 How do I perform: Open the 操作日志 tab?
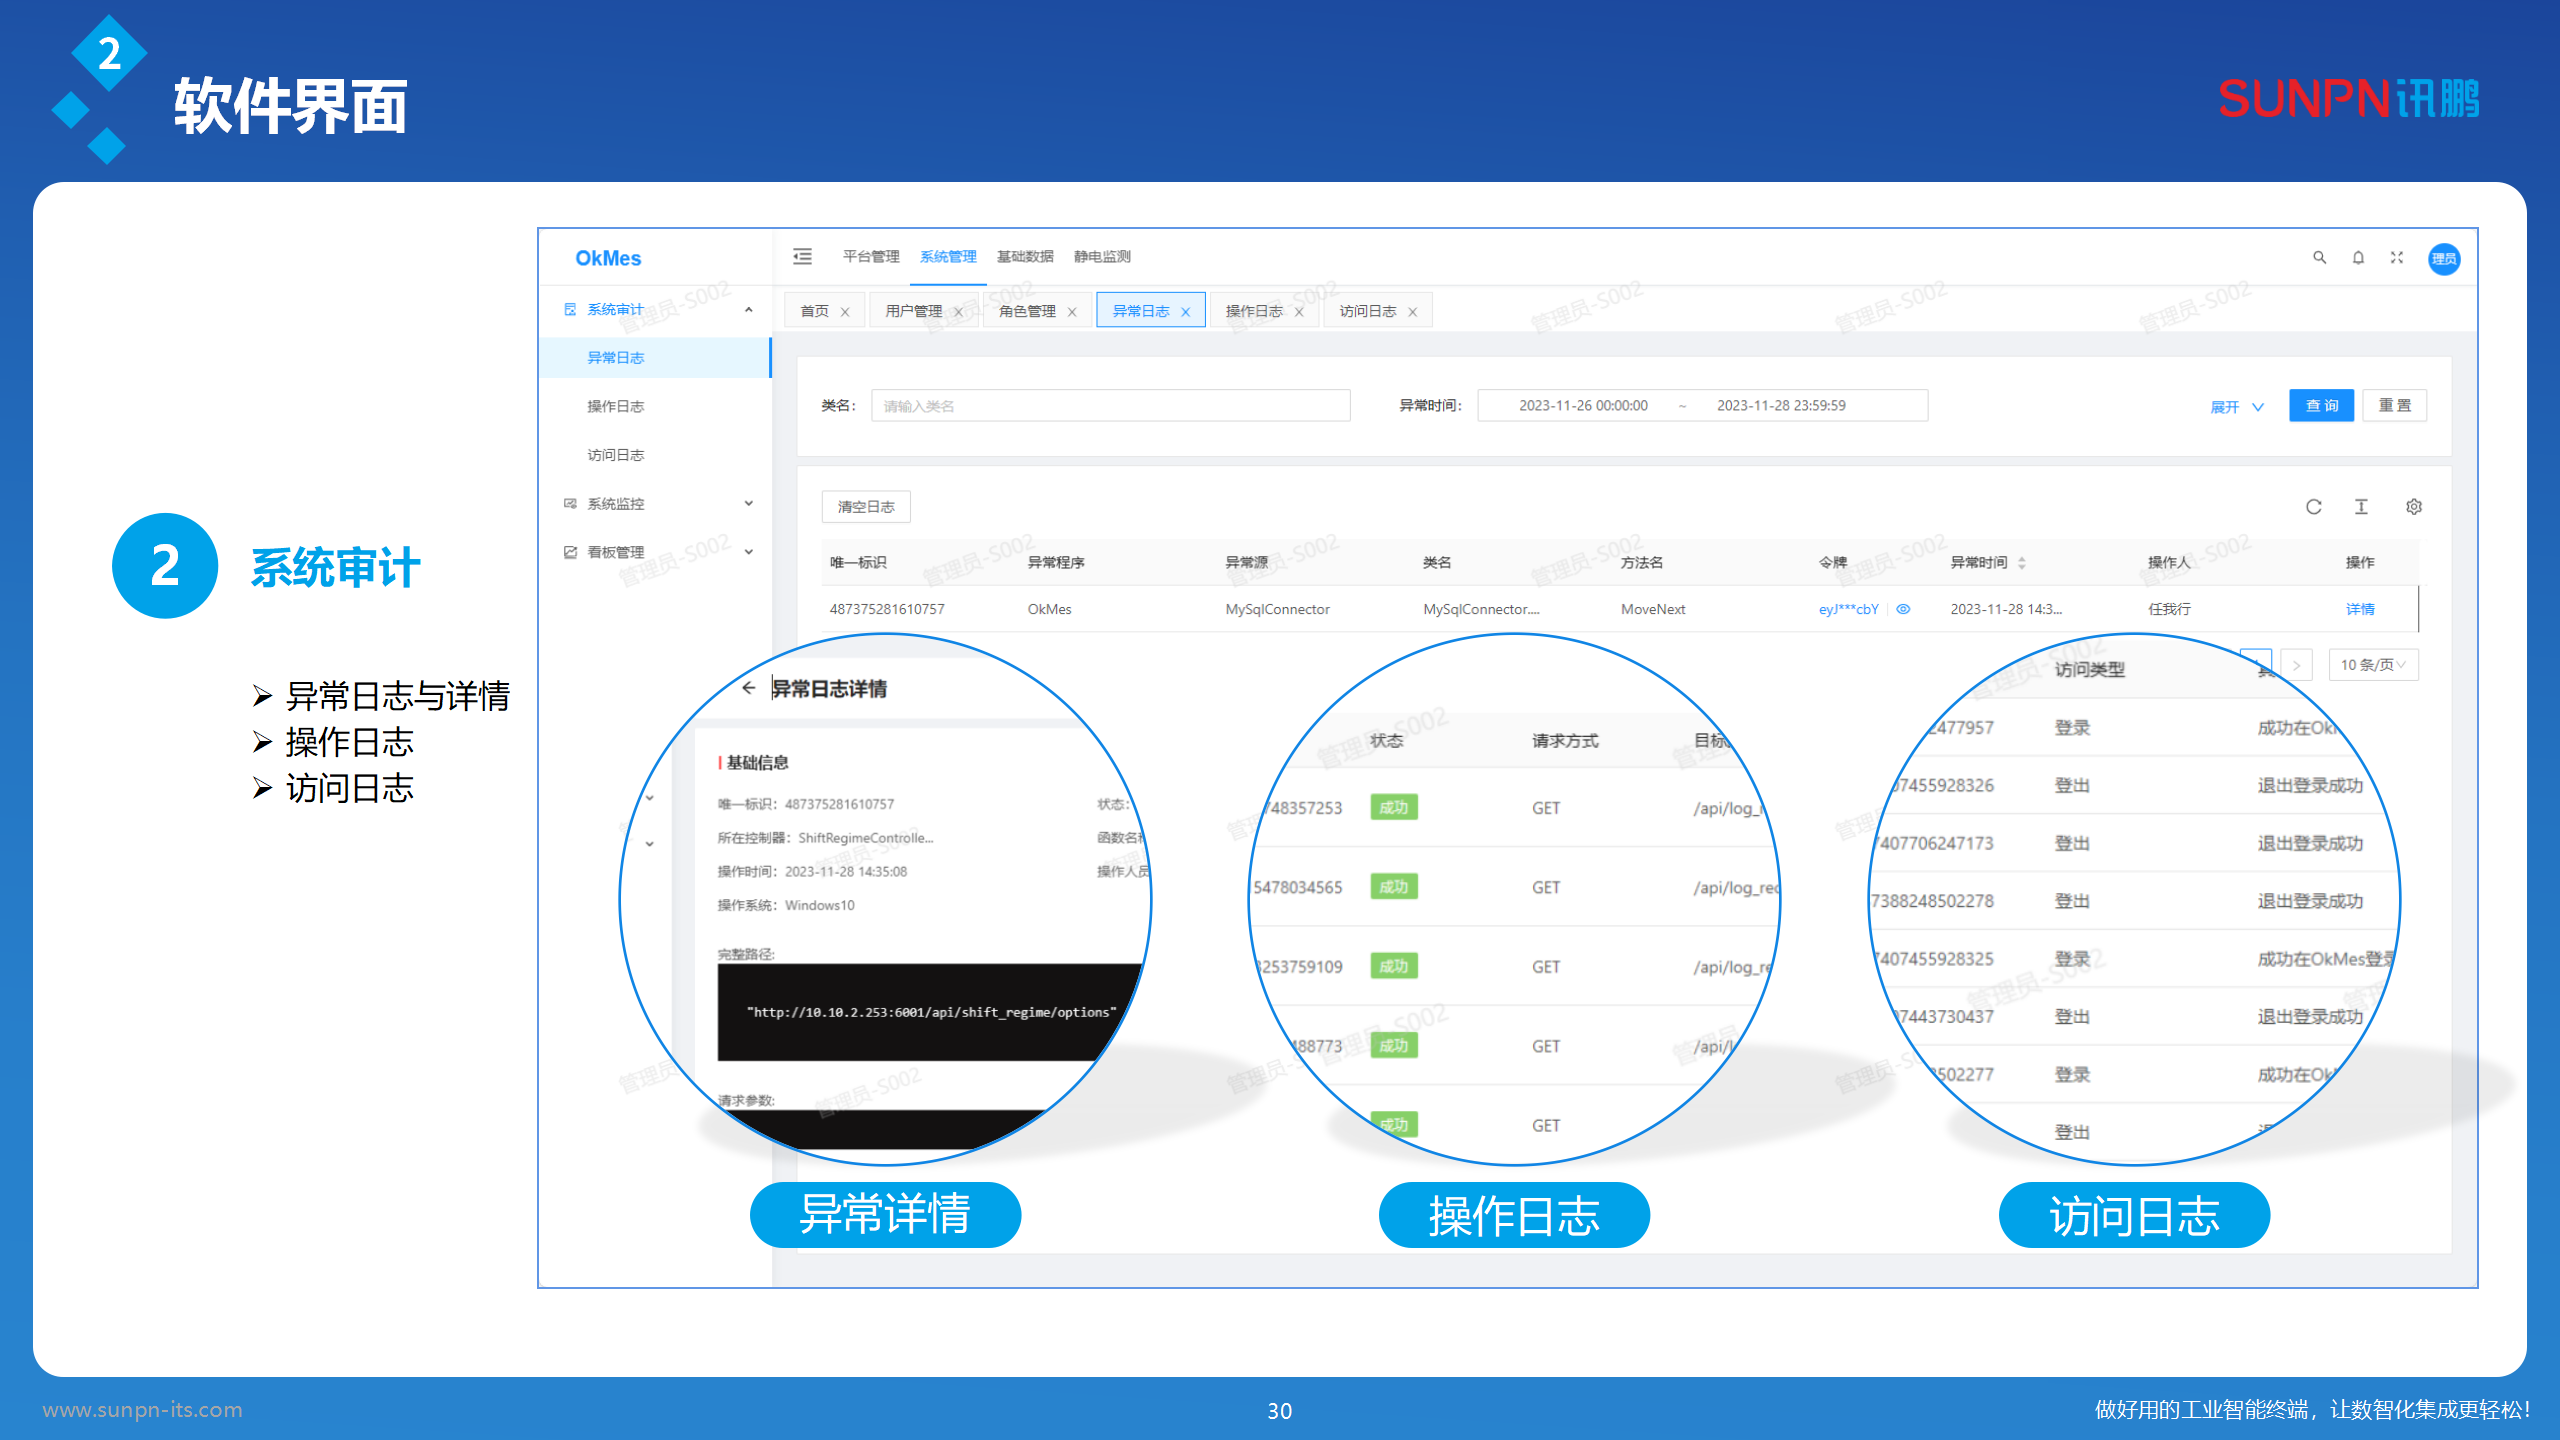(x=1254, y=311)
